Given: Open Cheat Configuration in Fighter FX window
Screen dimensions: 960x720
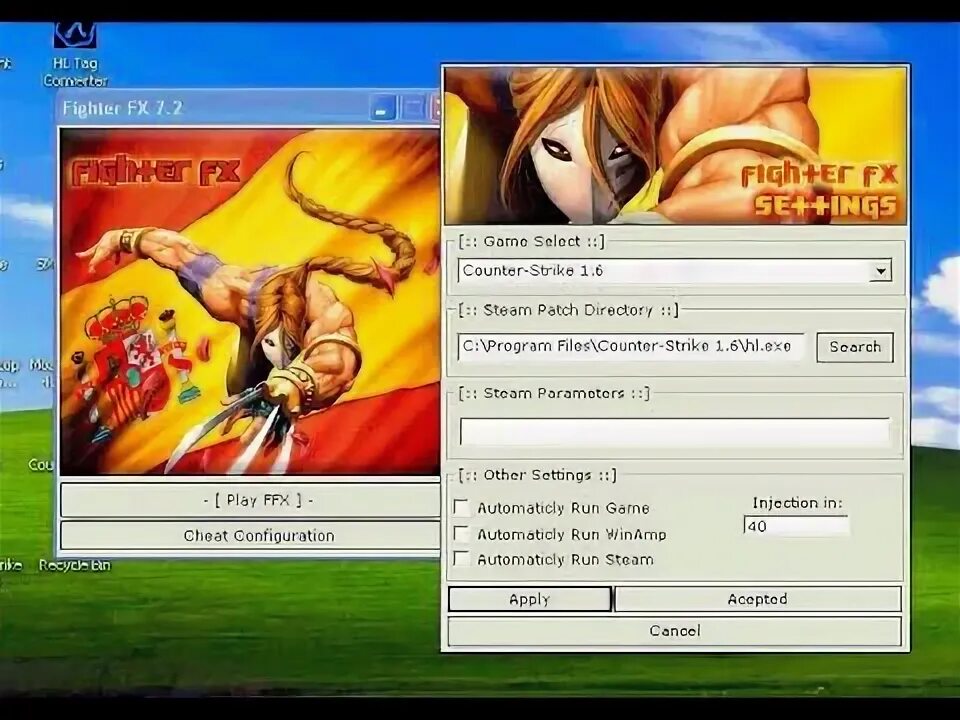Looking at the screenshot, I should click(250, 536).
